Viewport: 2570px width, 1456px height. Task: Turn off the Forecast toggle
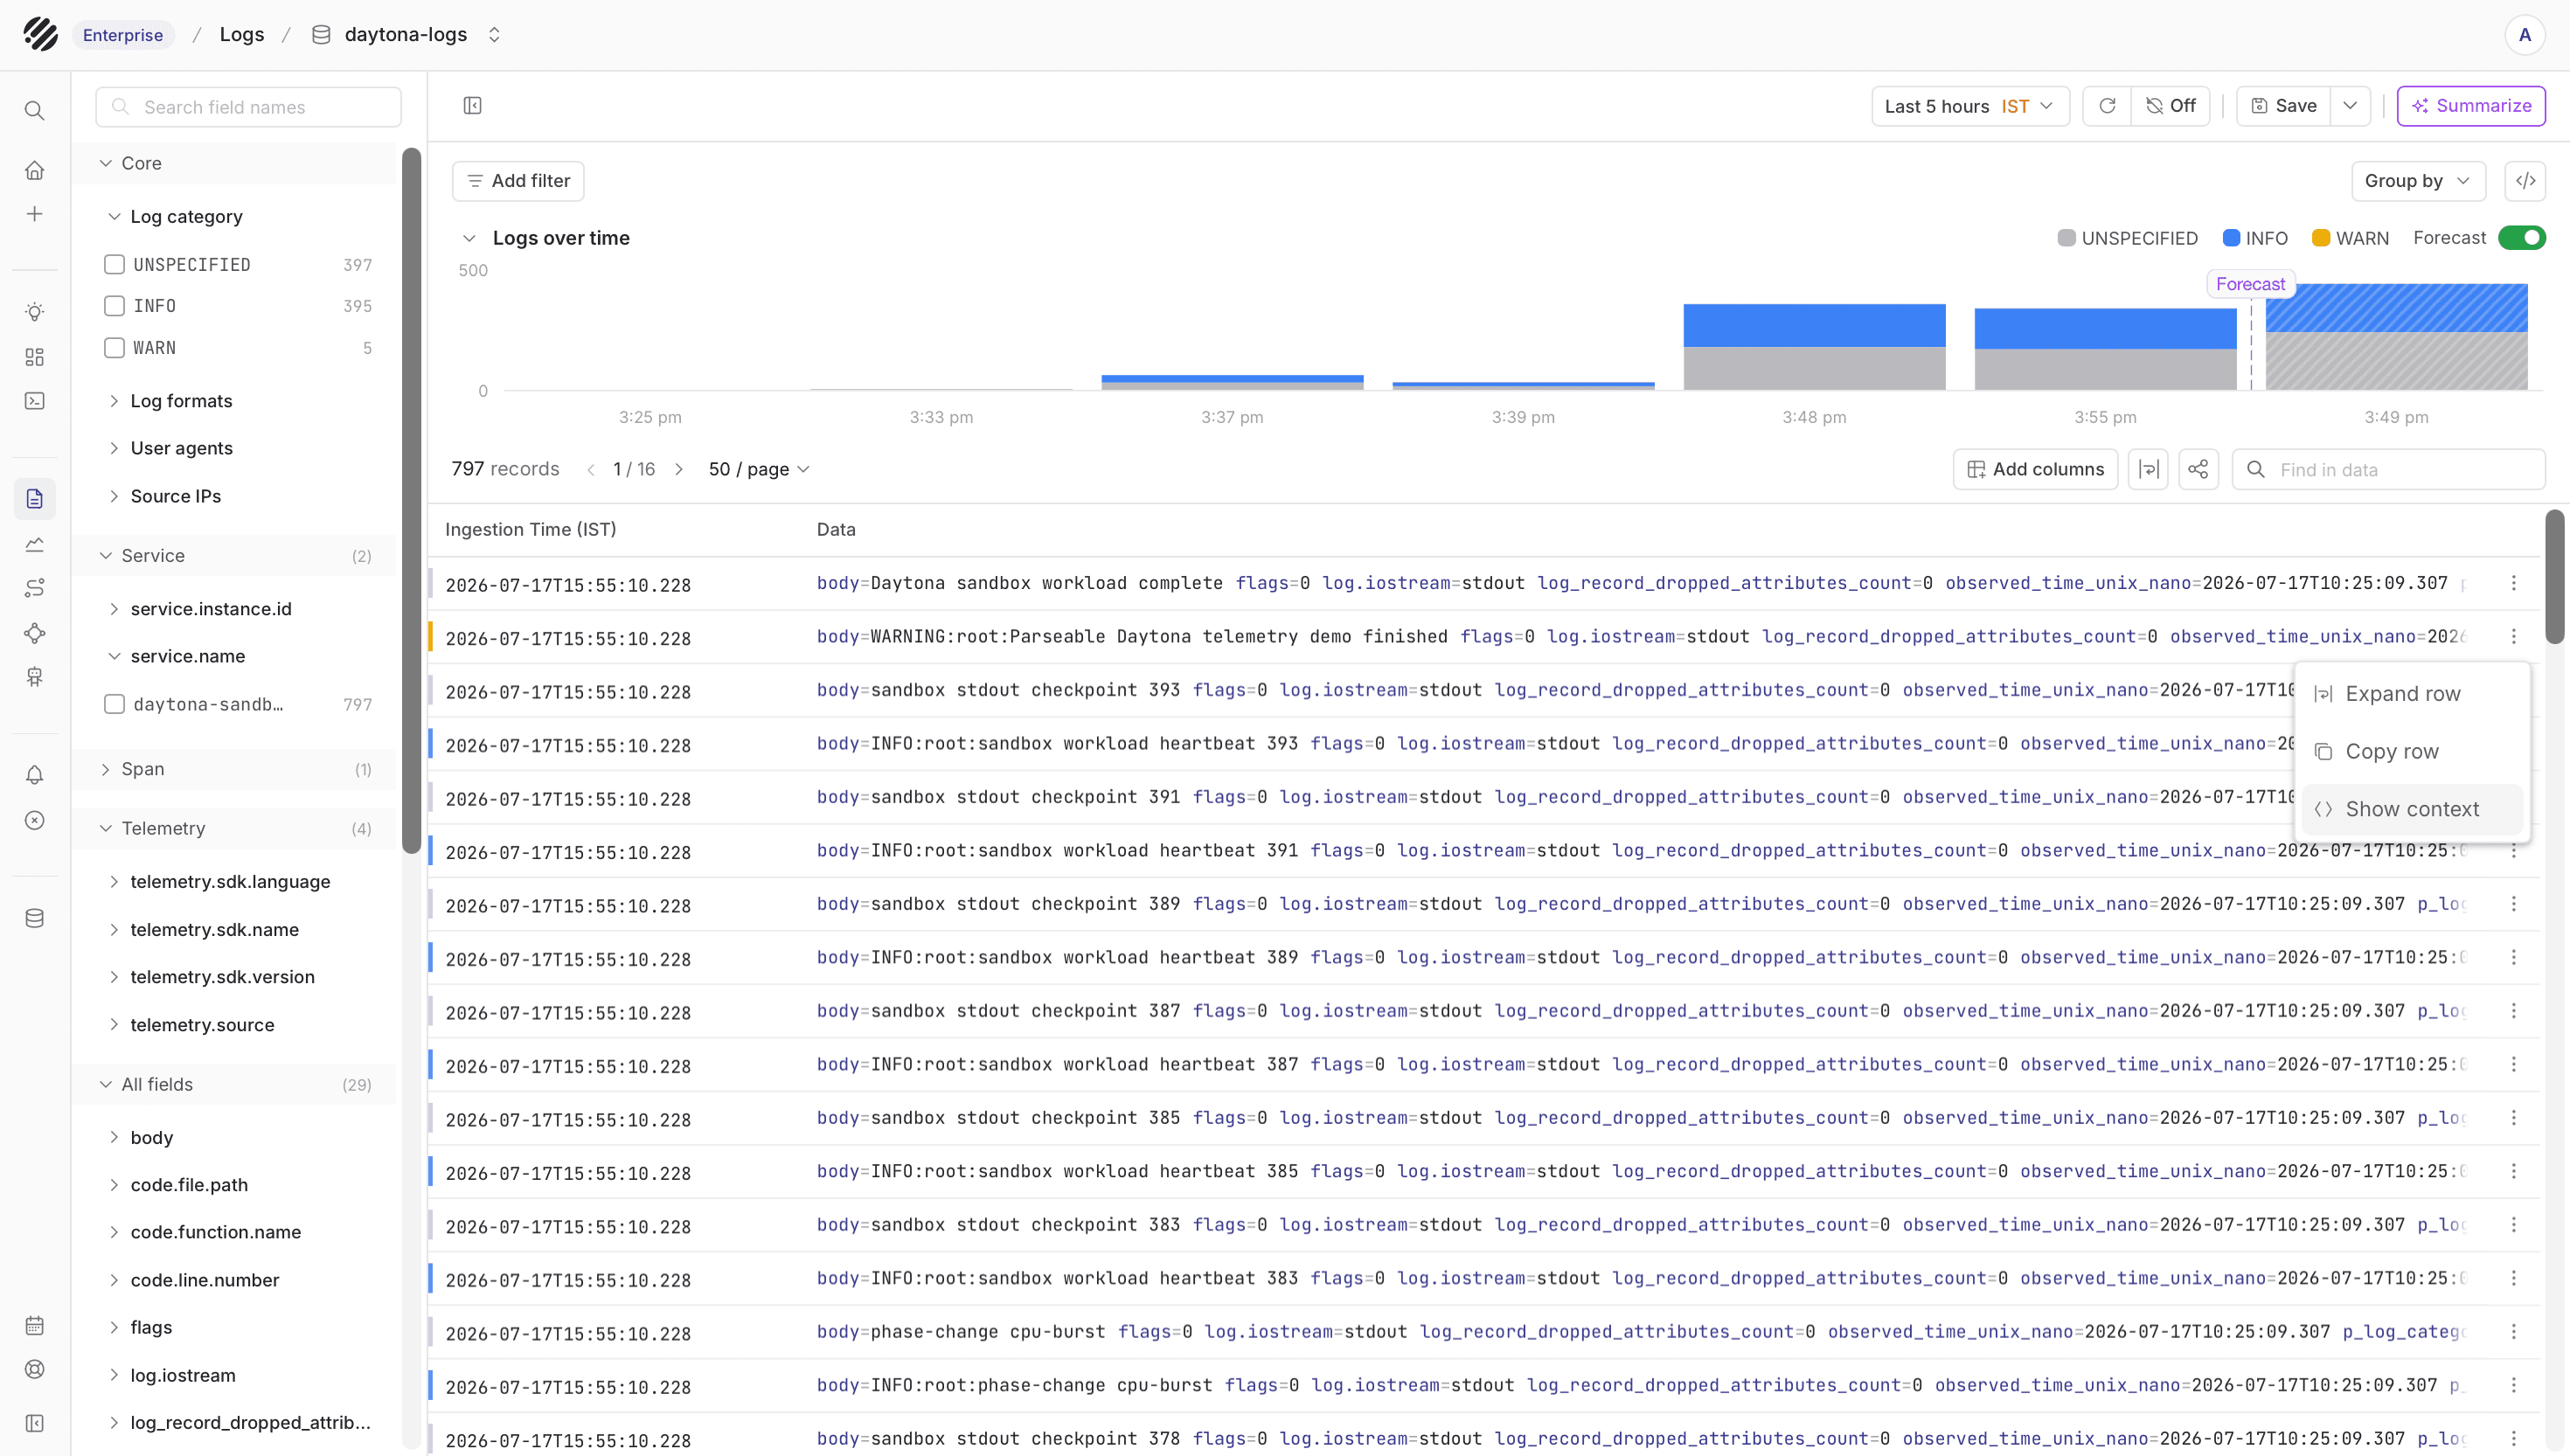tap(2522, 238)
